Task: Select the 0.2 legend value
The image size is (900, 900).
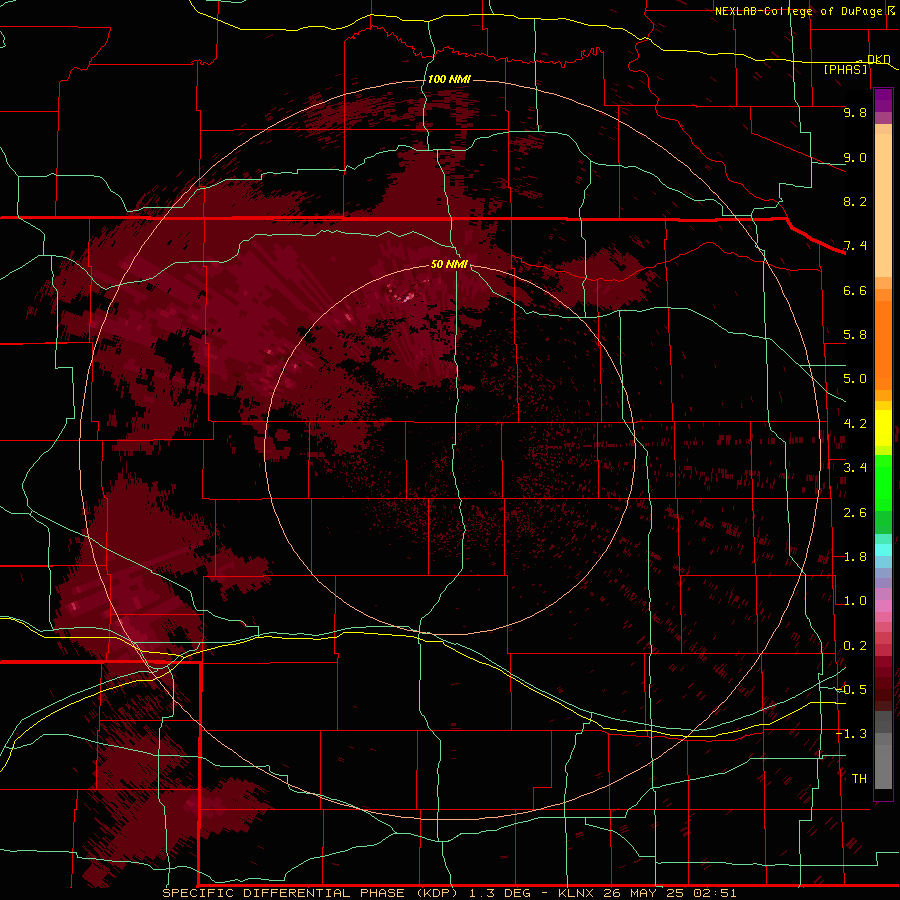Action: 855,646
